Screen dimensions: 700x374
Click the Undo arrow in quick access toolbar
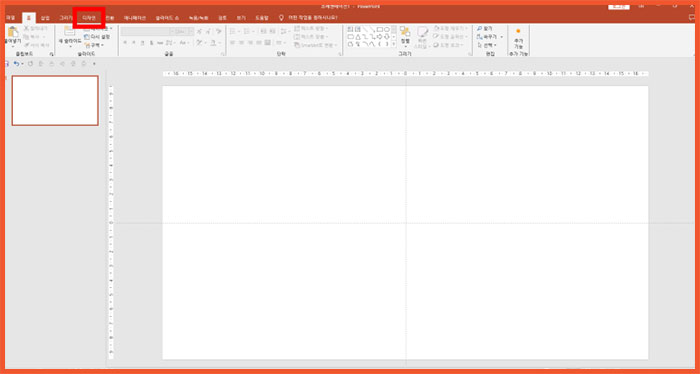coord(16,64)
